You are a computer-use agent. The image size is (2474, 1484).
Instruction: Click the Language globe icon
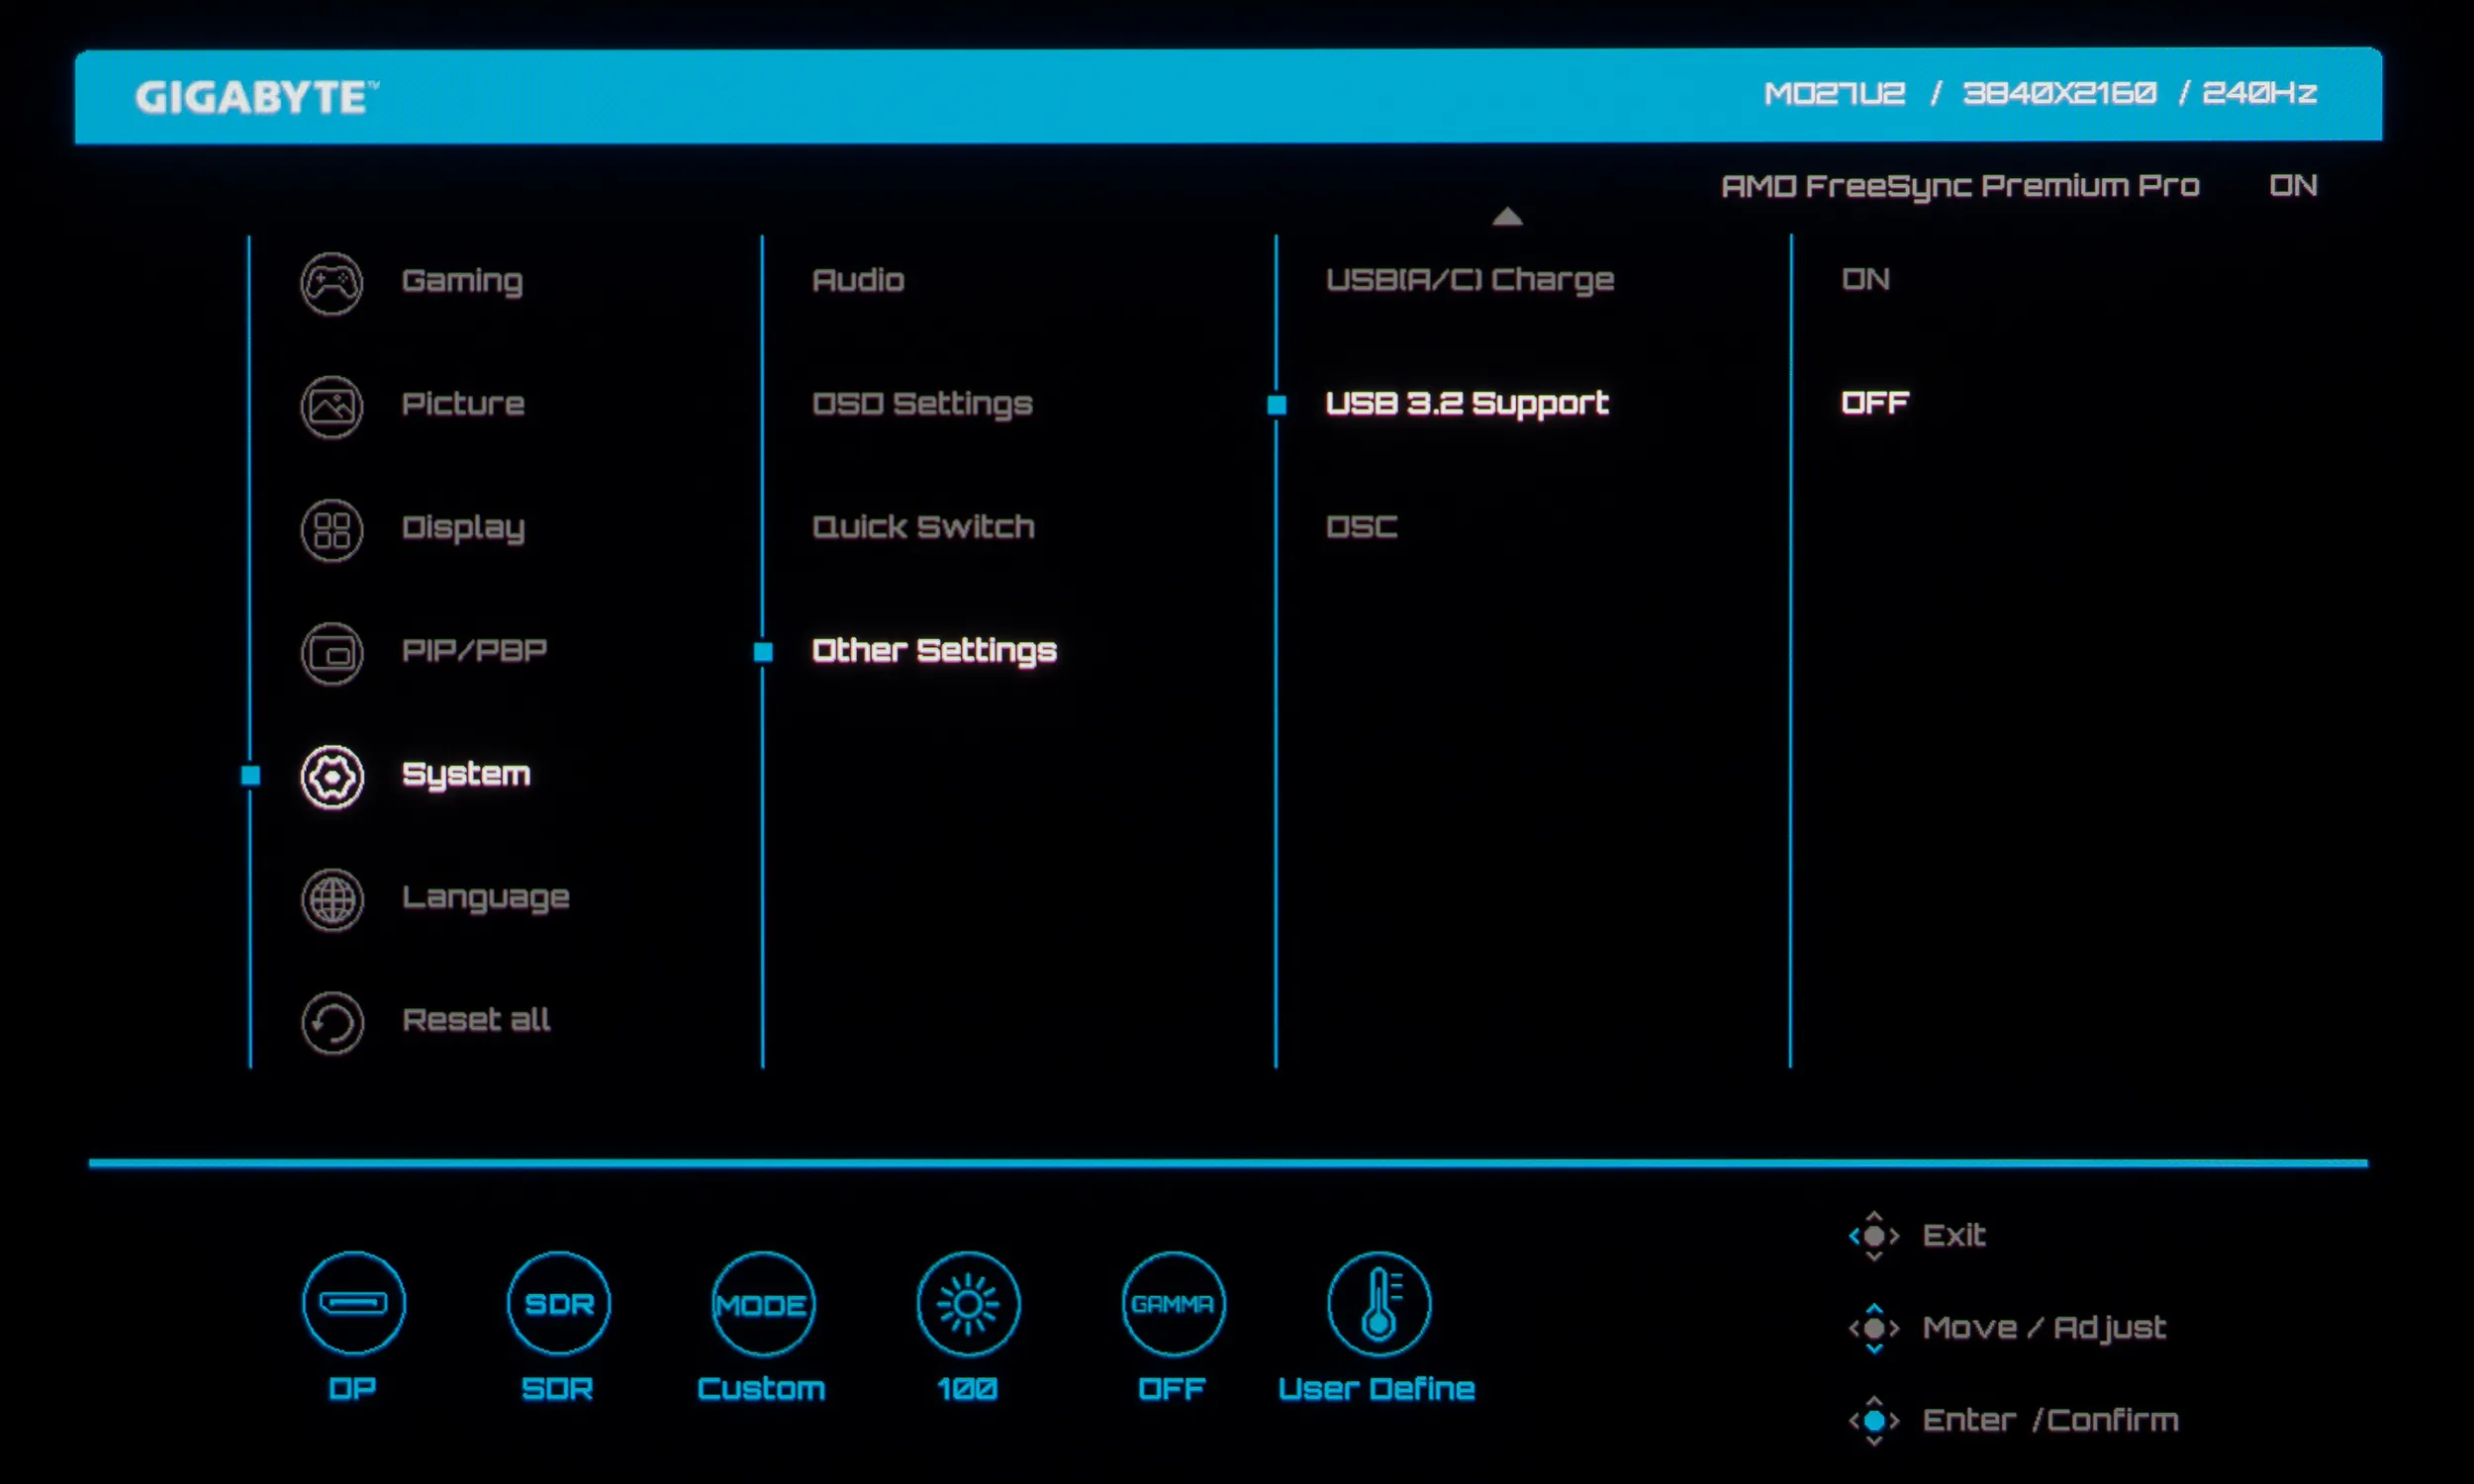tap(332, 900)
